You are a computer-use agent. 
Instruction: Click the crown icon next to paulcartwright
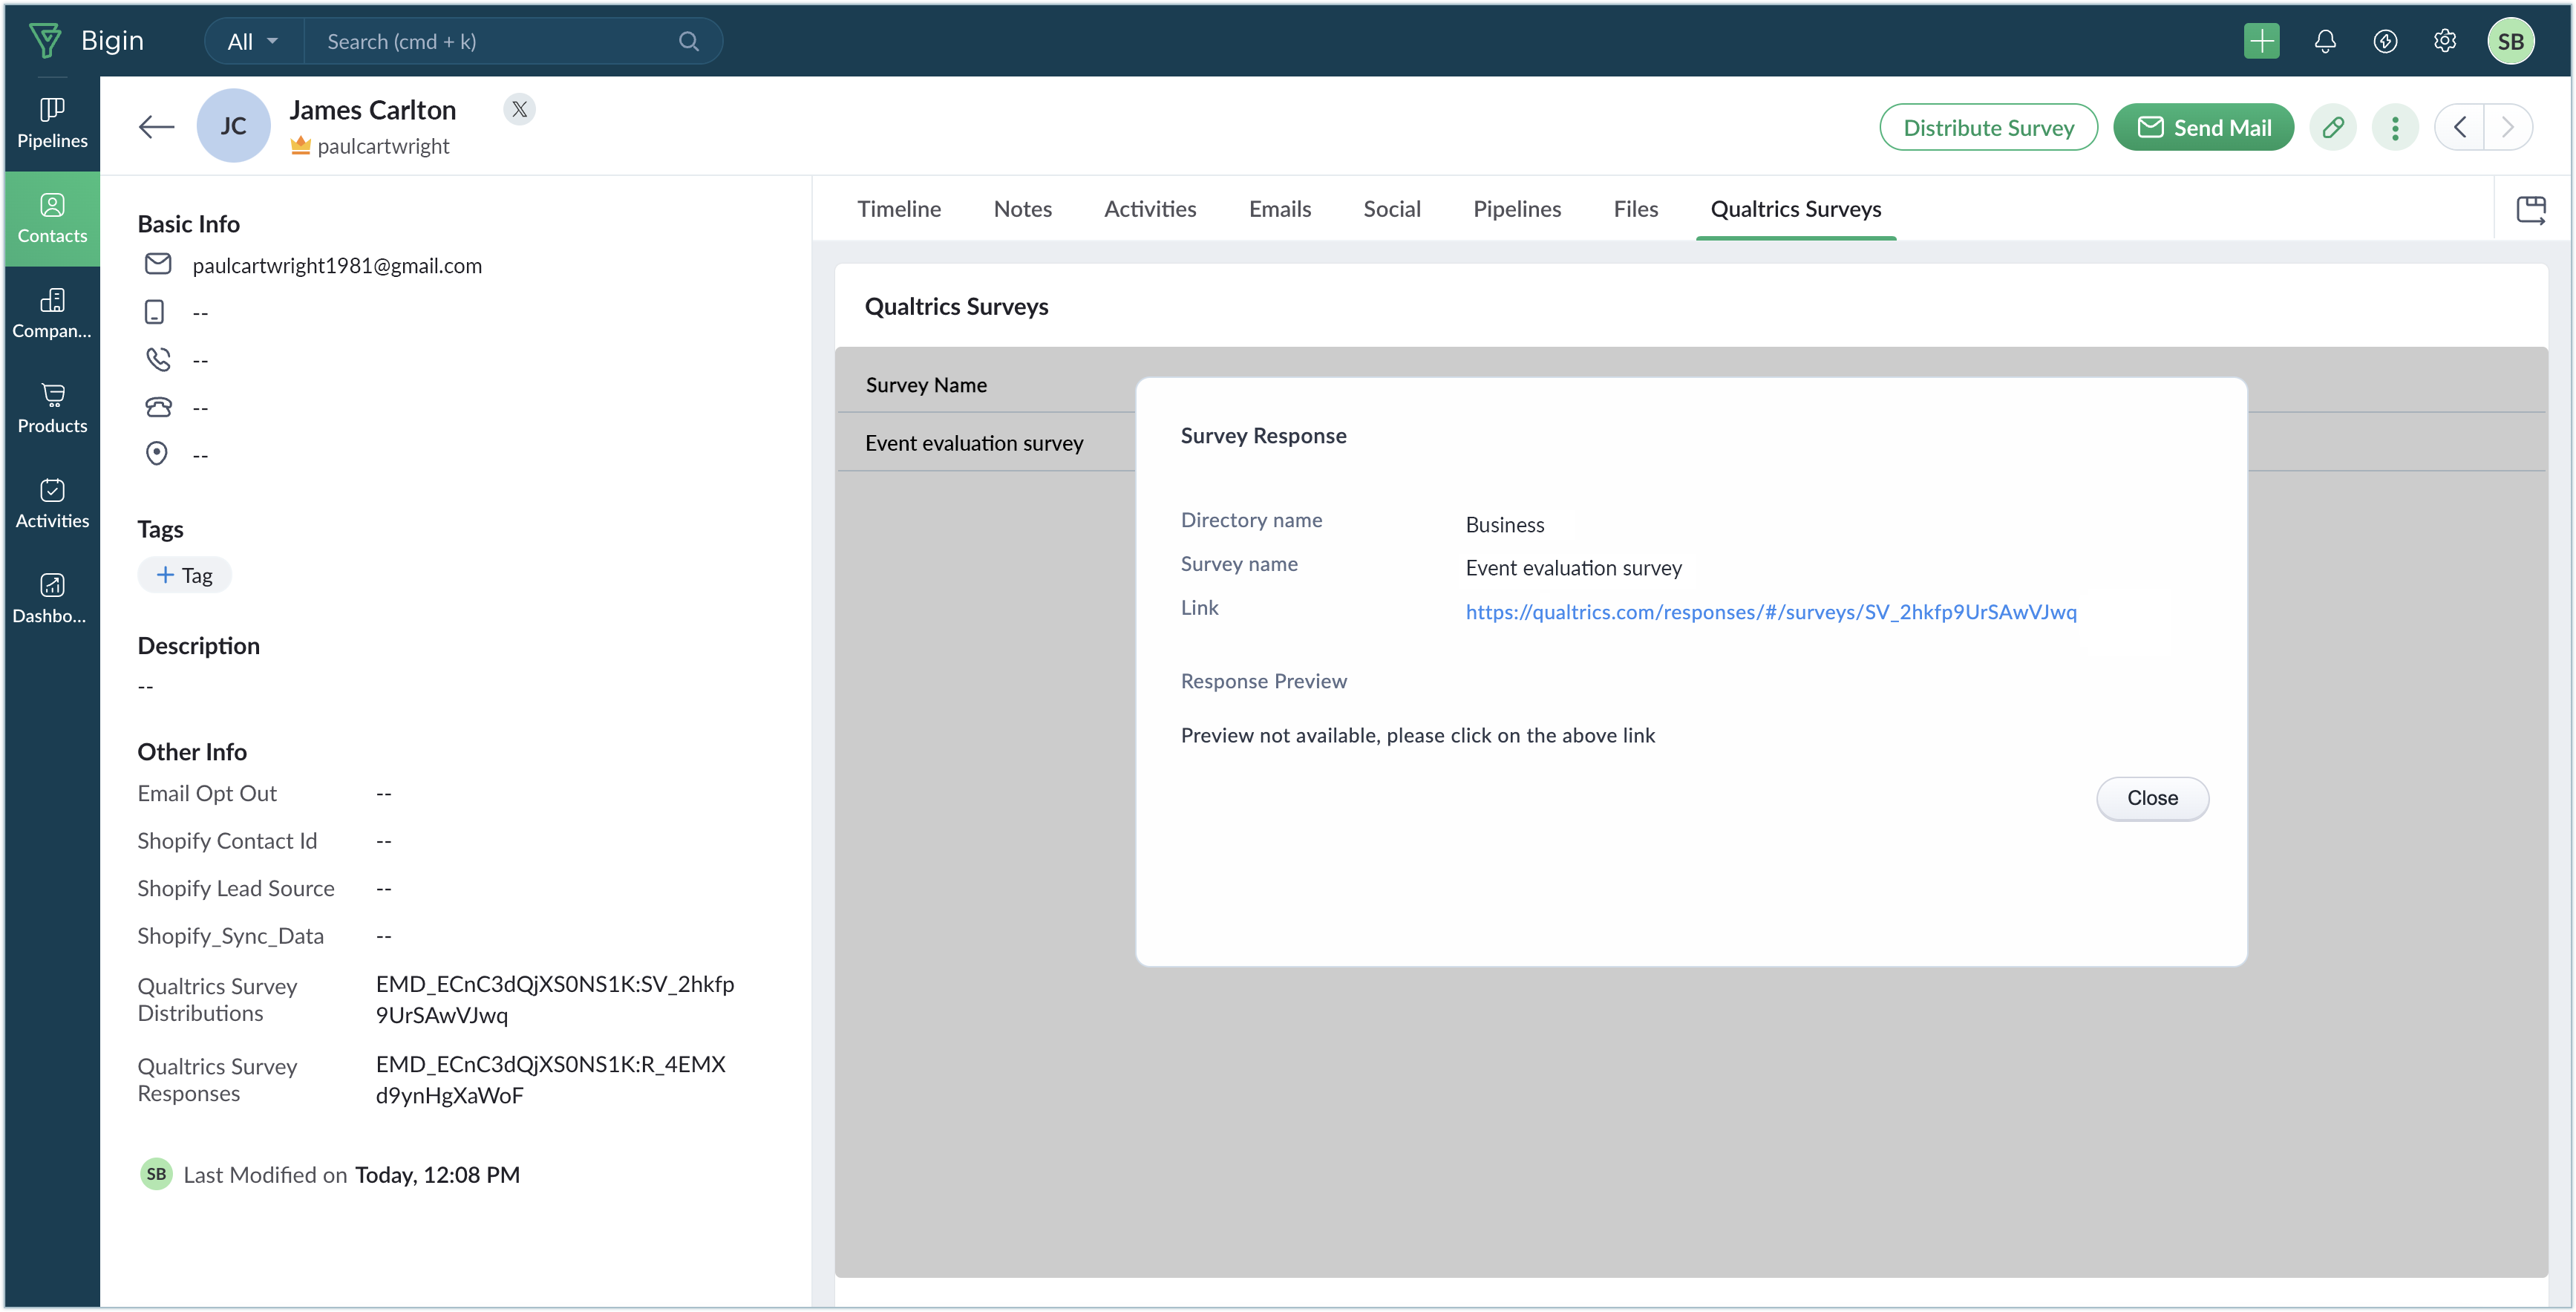point(300,146)
